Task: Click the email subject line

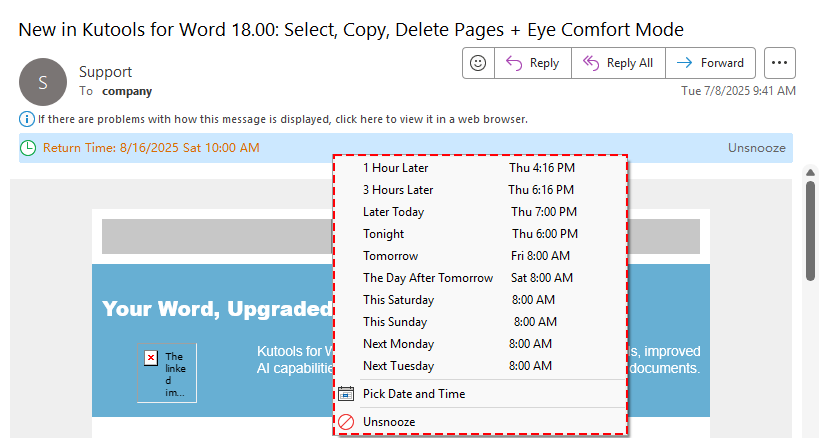Action: tap(351, 30)
